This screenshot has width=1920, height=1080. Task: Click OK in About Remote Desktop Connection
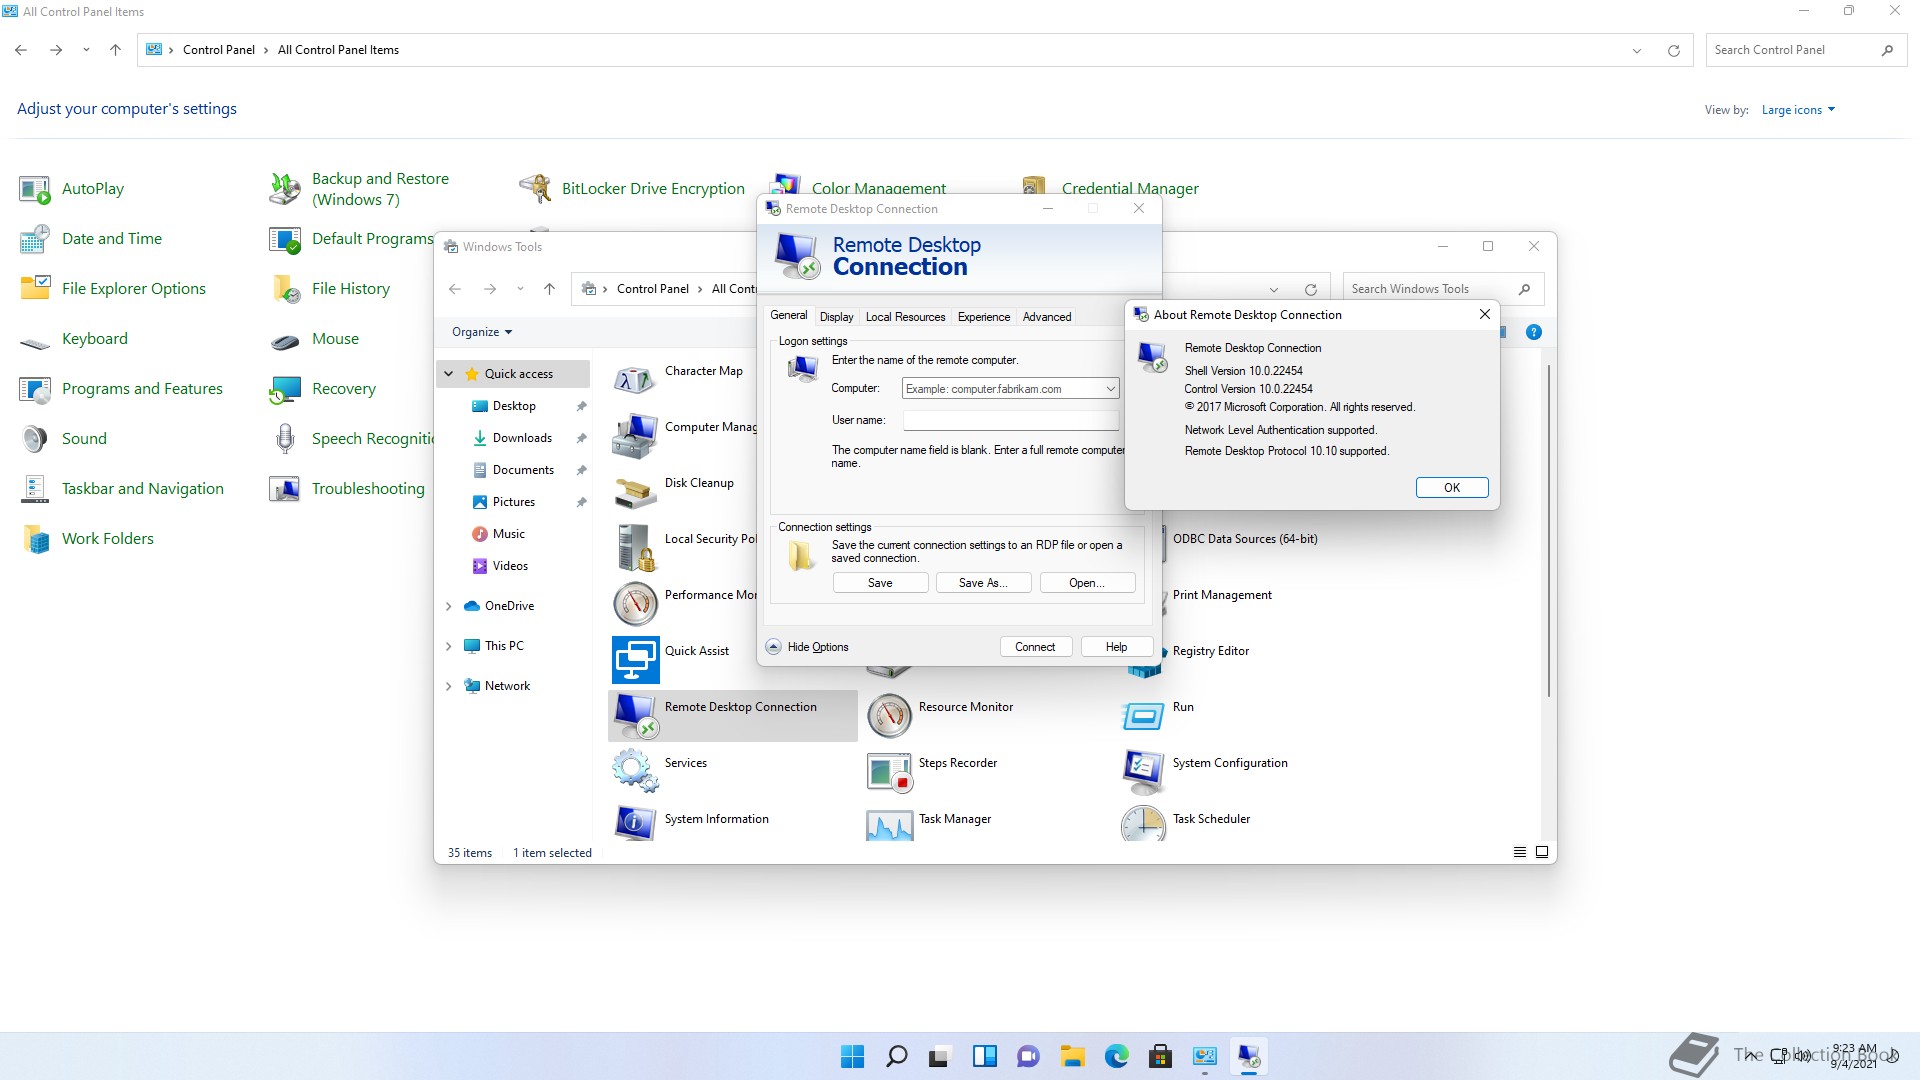coord(1452,488)
